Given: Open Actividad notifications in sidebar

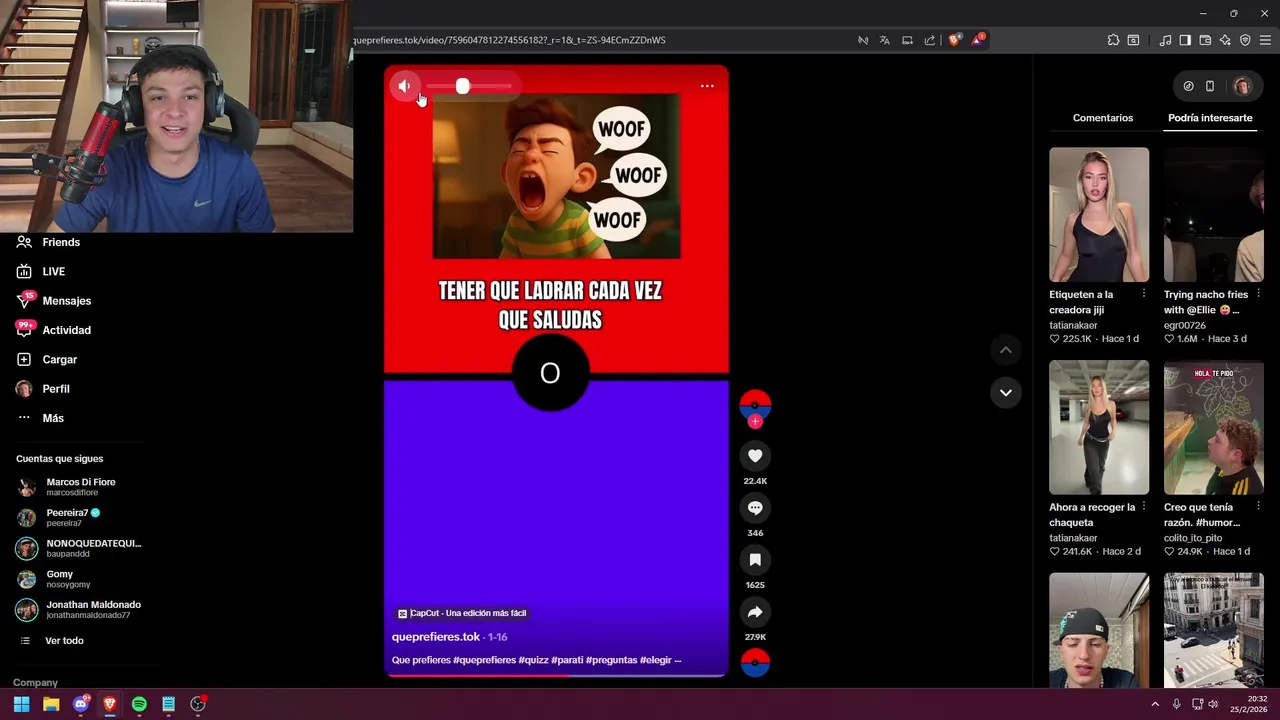Looking at the screenshot, I should click(x=54, y=330).
